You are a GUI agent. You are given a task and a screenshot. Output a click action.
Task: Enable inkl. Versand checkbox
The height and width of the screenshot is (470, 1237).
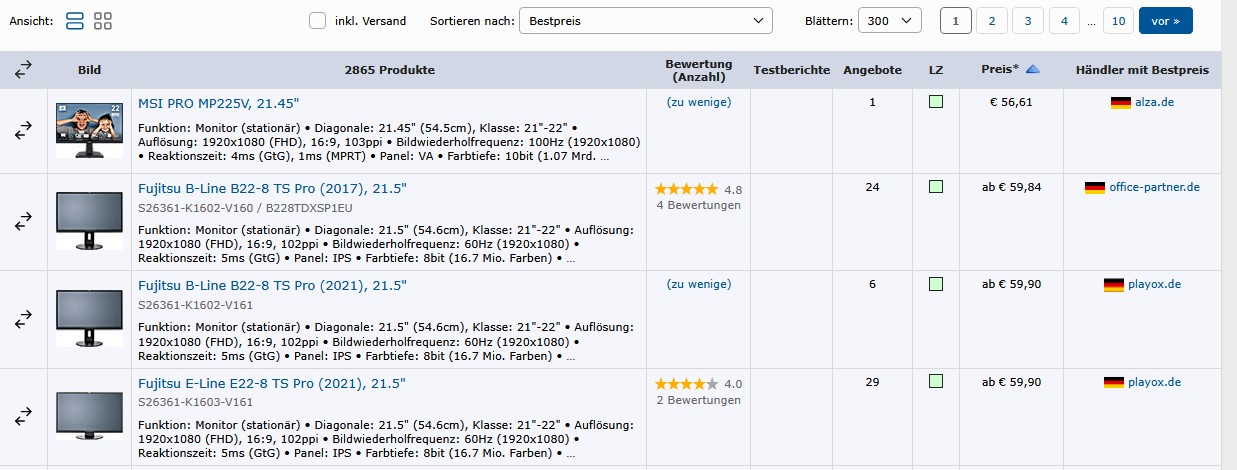pyautogui.click(x=318, y=20)
